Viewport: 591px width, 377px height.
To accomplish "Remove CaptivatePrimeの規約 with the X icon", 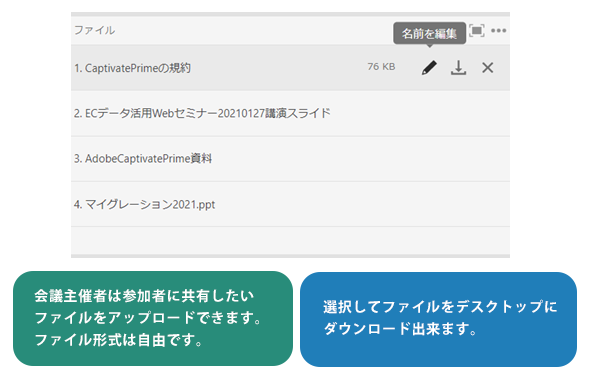I will coord(487,68).
